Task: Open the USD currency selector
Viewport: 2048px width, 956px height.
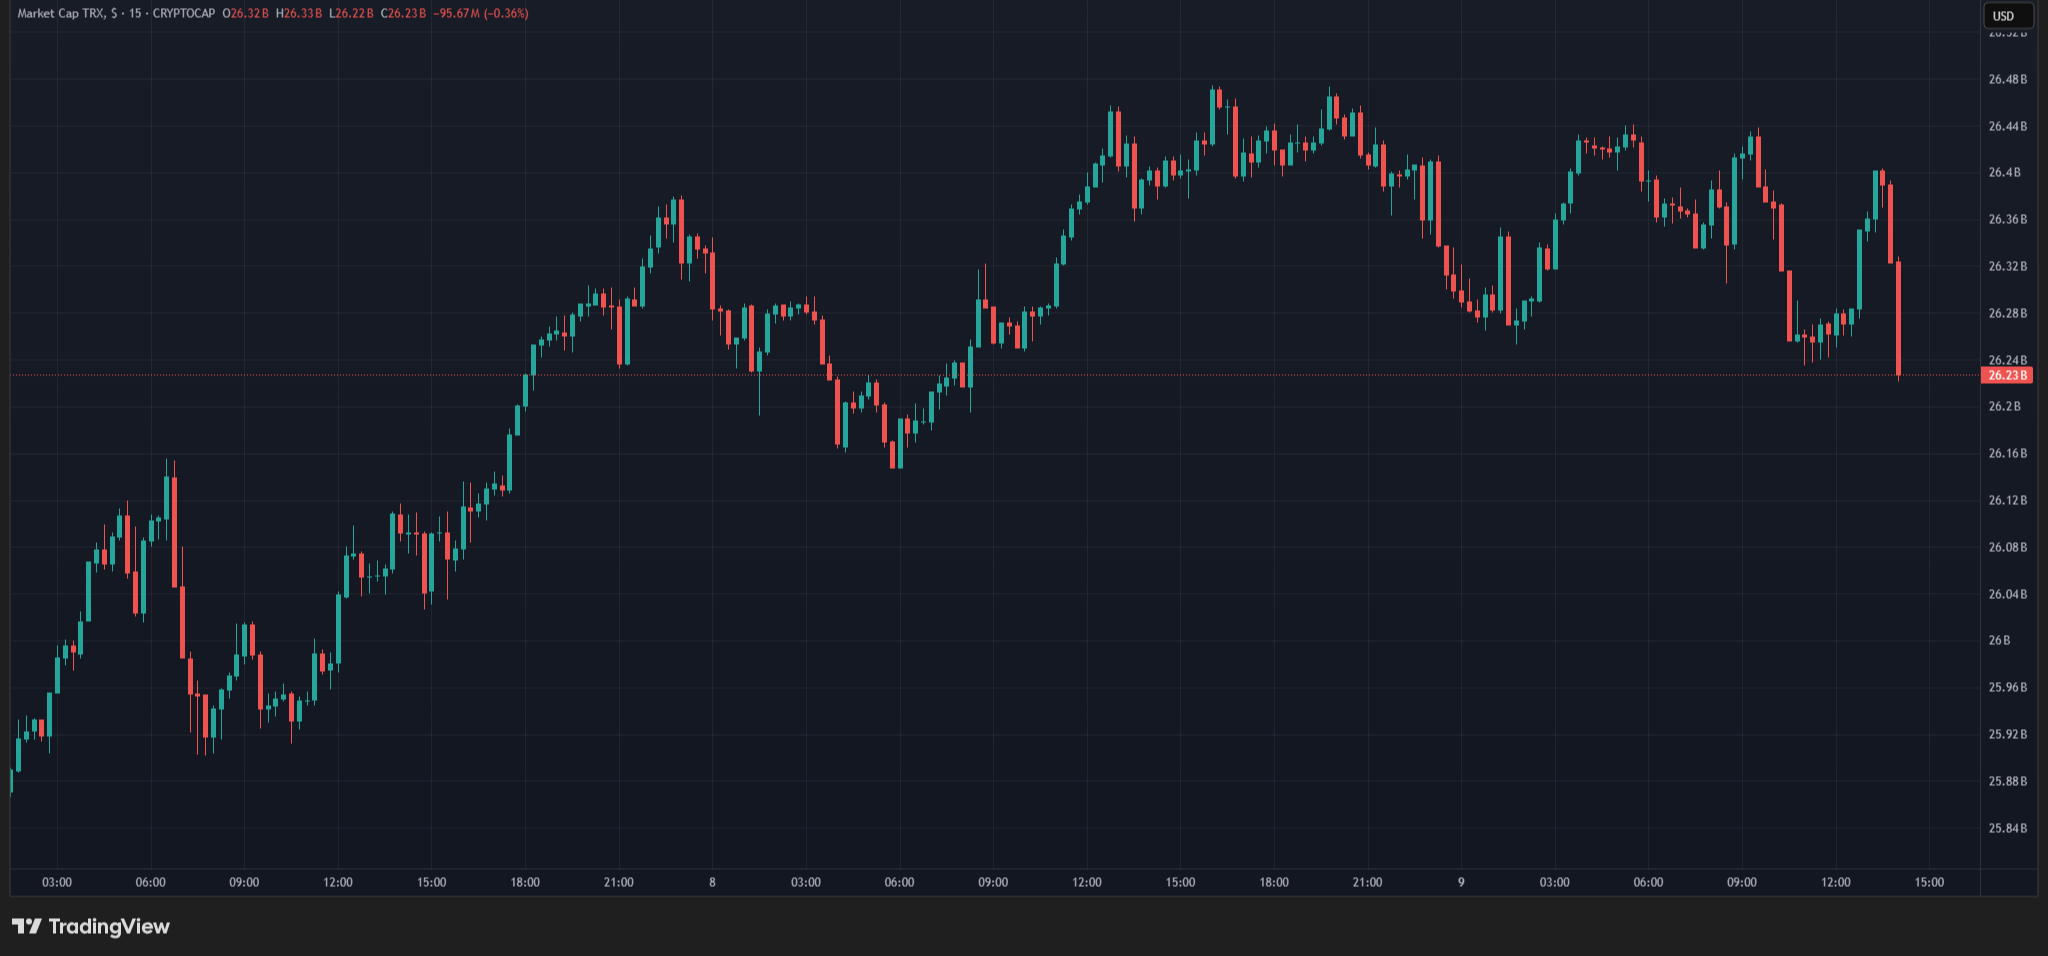Action: [x=2008, y=15]
